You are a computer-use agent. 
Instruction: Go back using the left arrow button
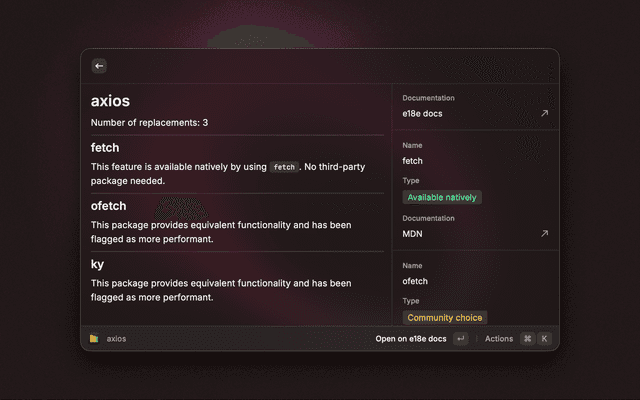(99, 66)
